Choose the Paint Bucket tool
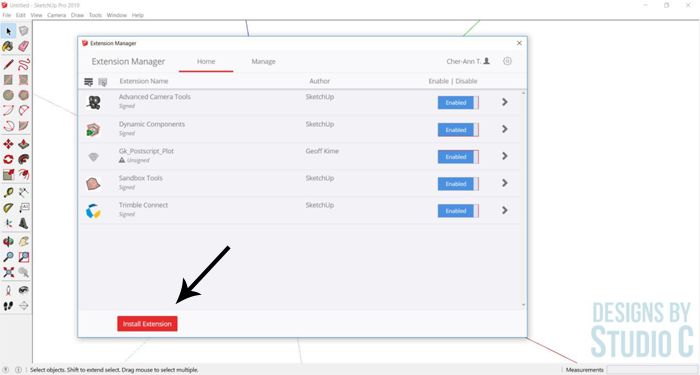Image resolution: width=700 pixels, height=375 pixels. pyautogui.click(x=8, y=46)
